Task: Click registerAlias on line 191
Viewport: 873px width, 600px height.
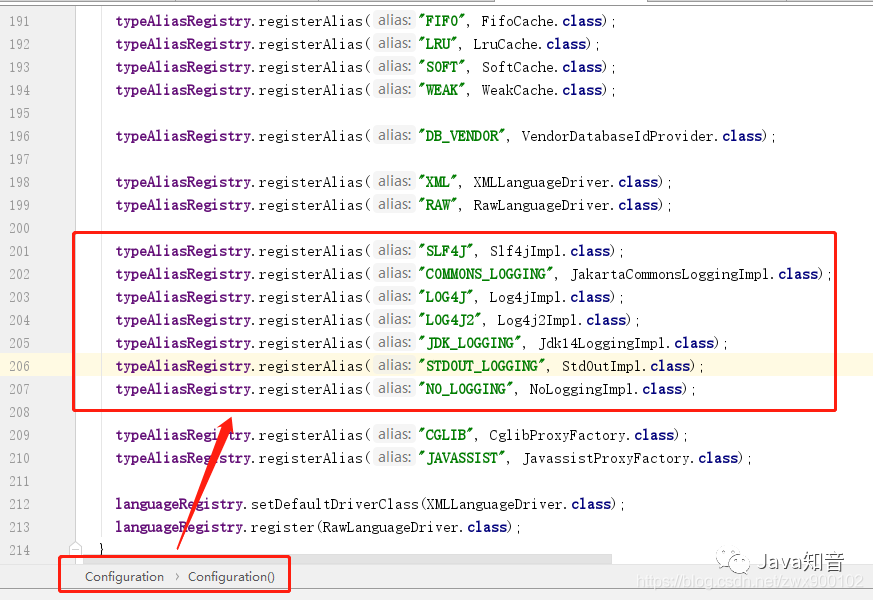Action: (x=310, y=21)
